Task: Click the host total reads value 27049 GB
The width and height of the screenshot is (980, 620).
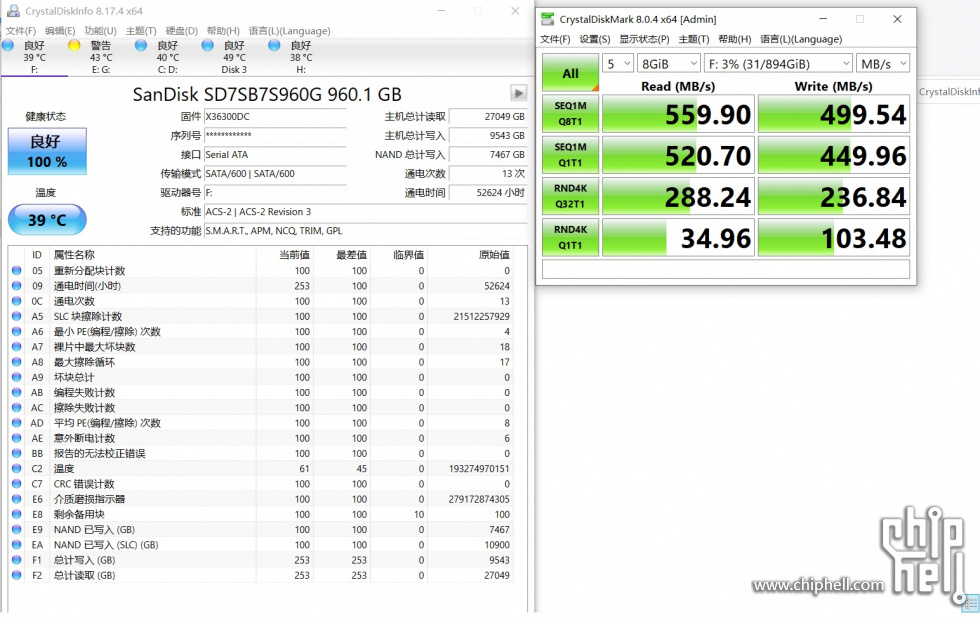Action: coord(488,116)
